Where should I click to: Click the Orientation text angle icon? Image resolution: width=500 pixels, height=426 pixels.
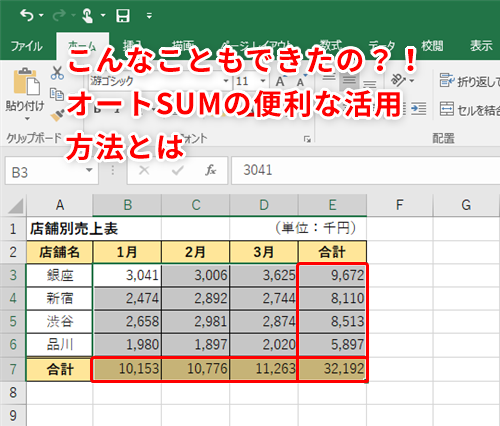click(x=398, y=80)
